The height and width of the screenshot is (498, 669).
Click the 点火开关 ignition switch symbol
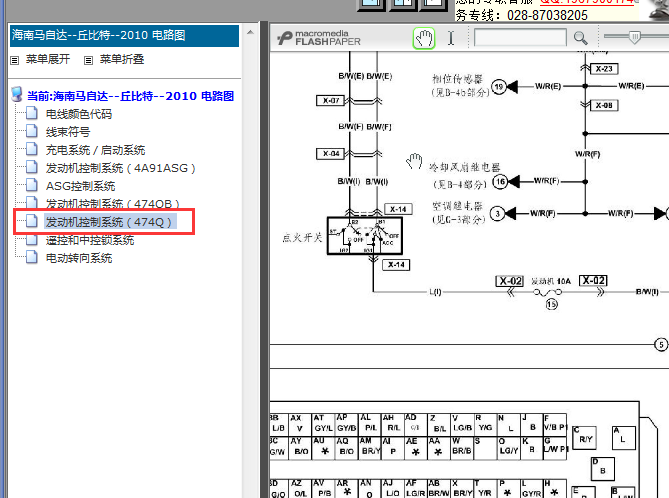pos(365,236)
